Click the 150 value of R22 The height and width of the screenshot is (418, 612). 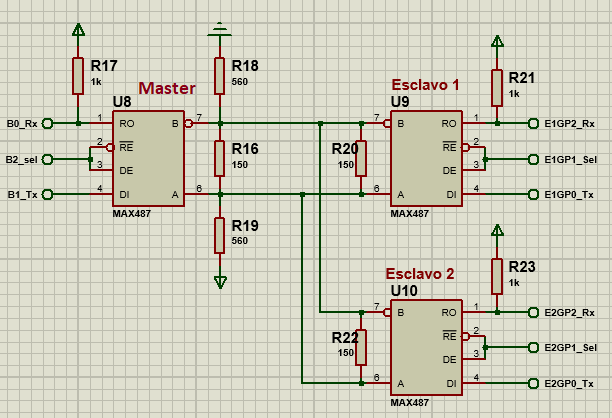346,352
